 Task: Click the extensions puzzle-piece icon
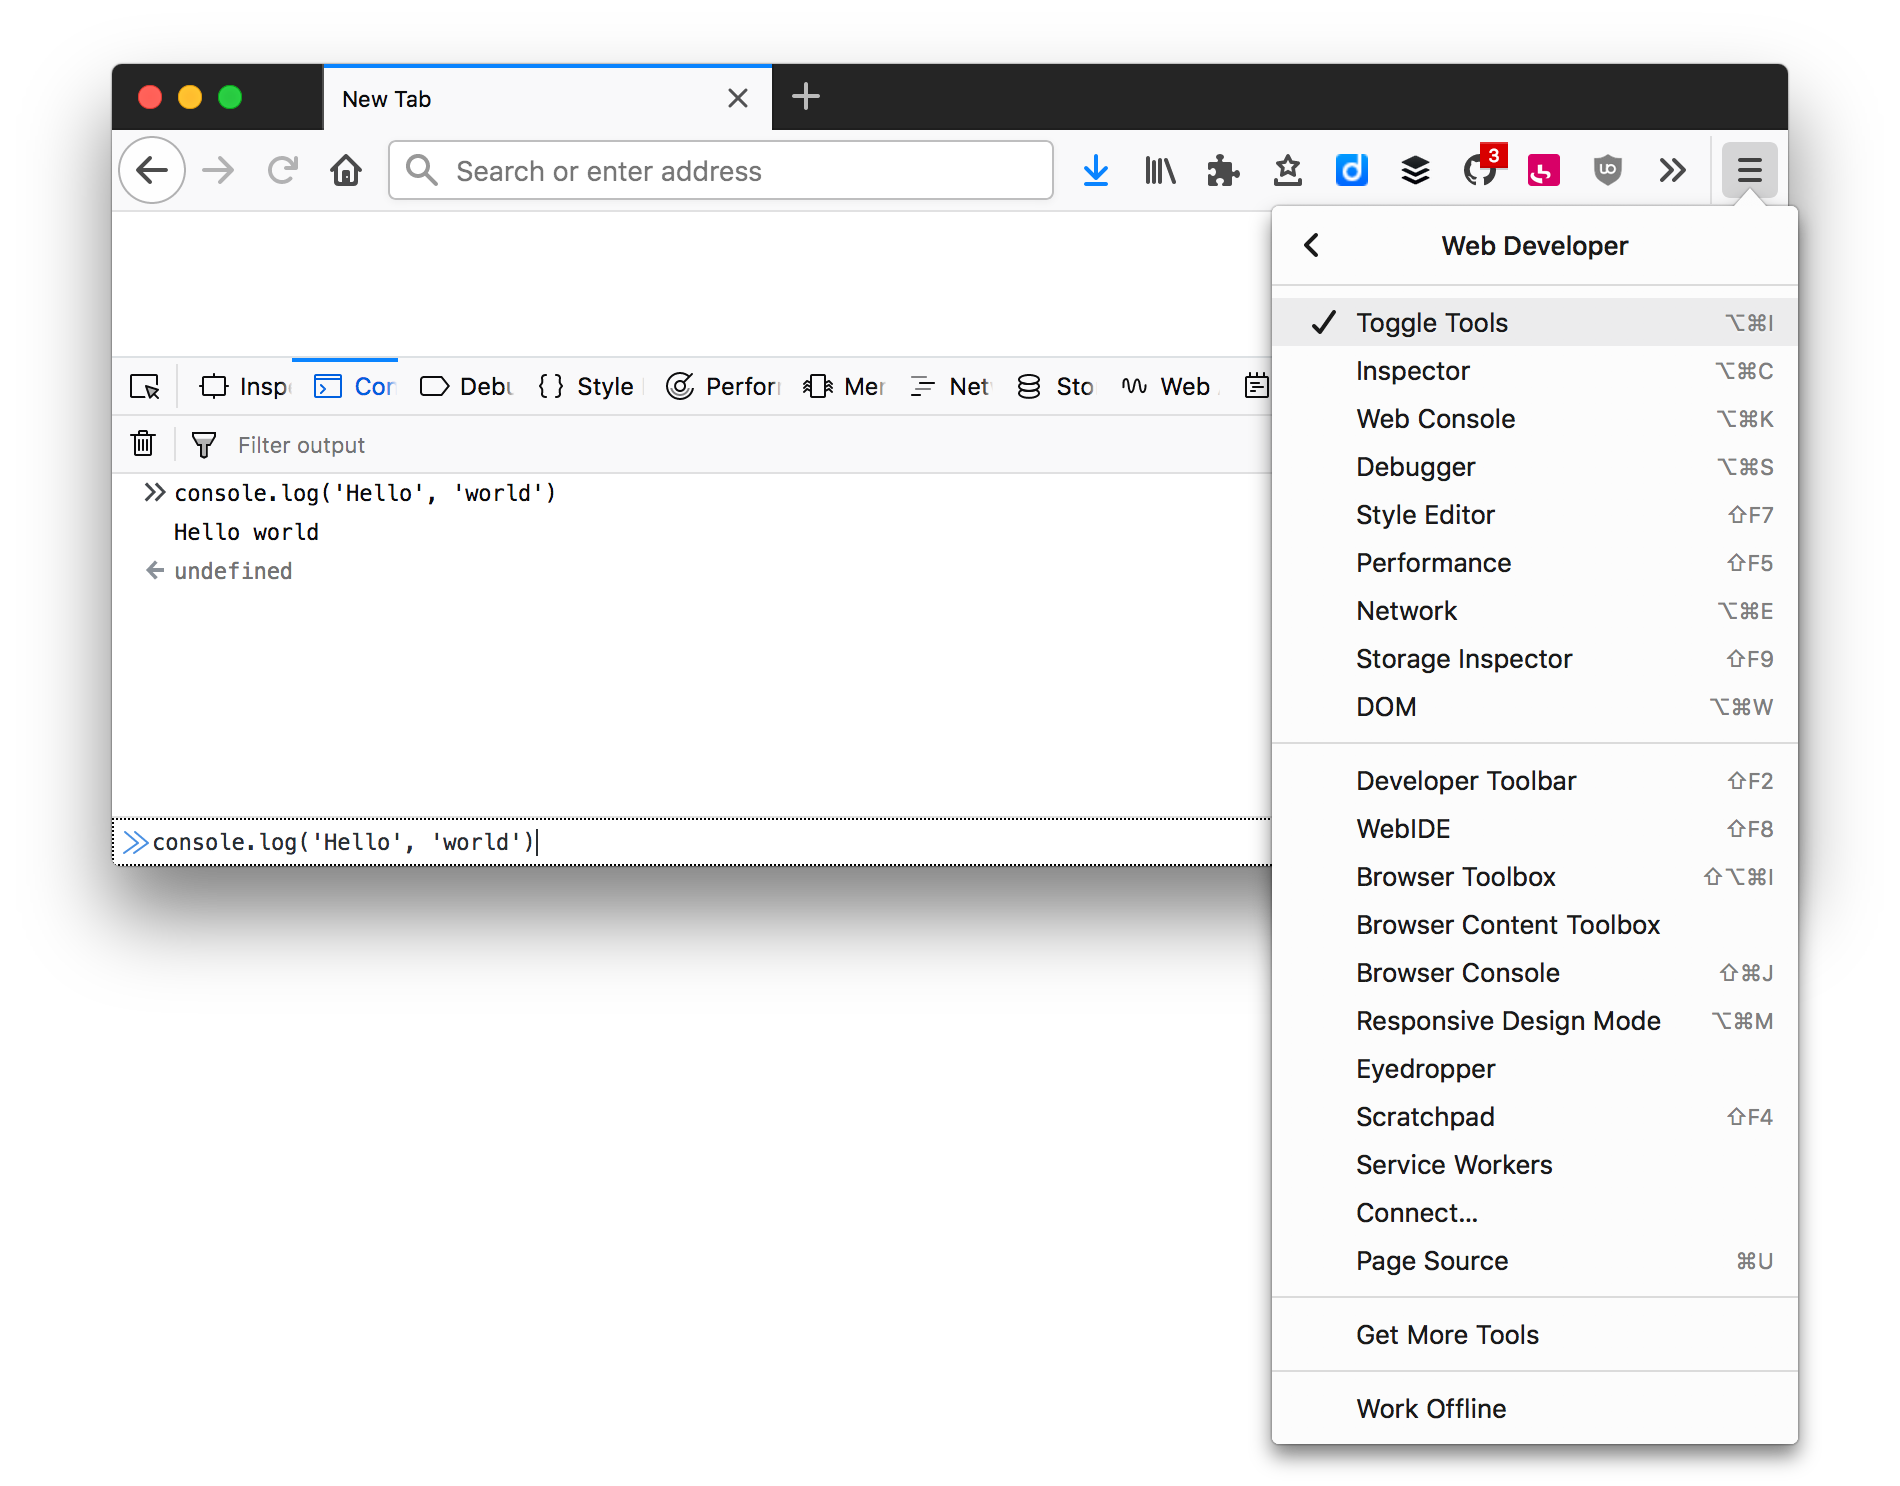1223,170
